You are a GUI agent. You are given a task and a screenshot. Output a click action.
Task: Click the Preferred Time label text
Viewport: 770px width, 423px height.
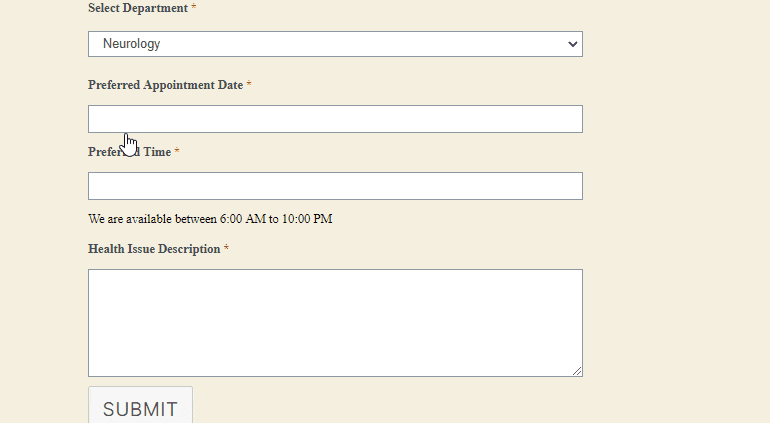click(x=130, y=152)
